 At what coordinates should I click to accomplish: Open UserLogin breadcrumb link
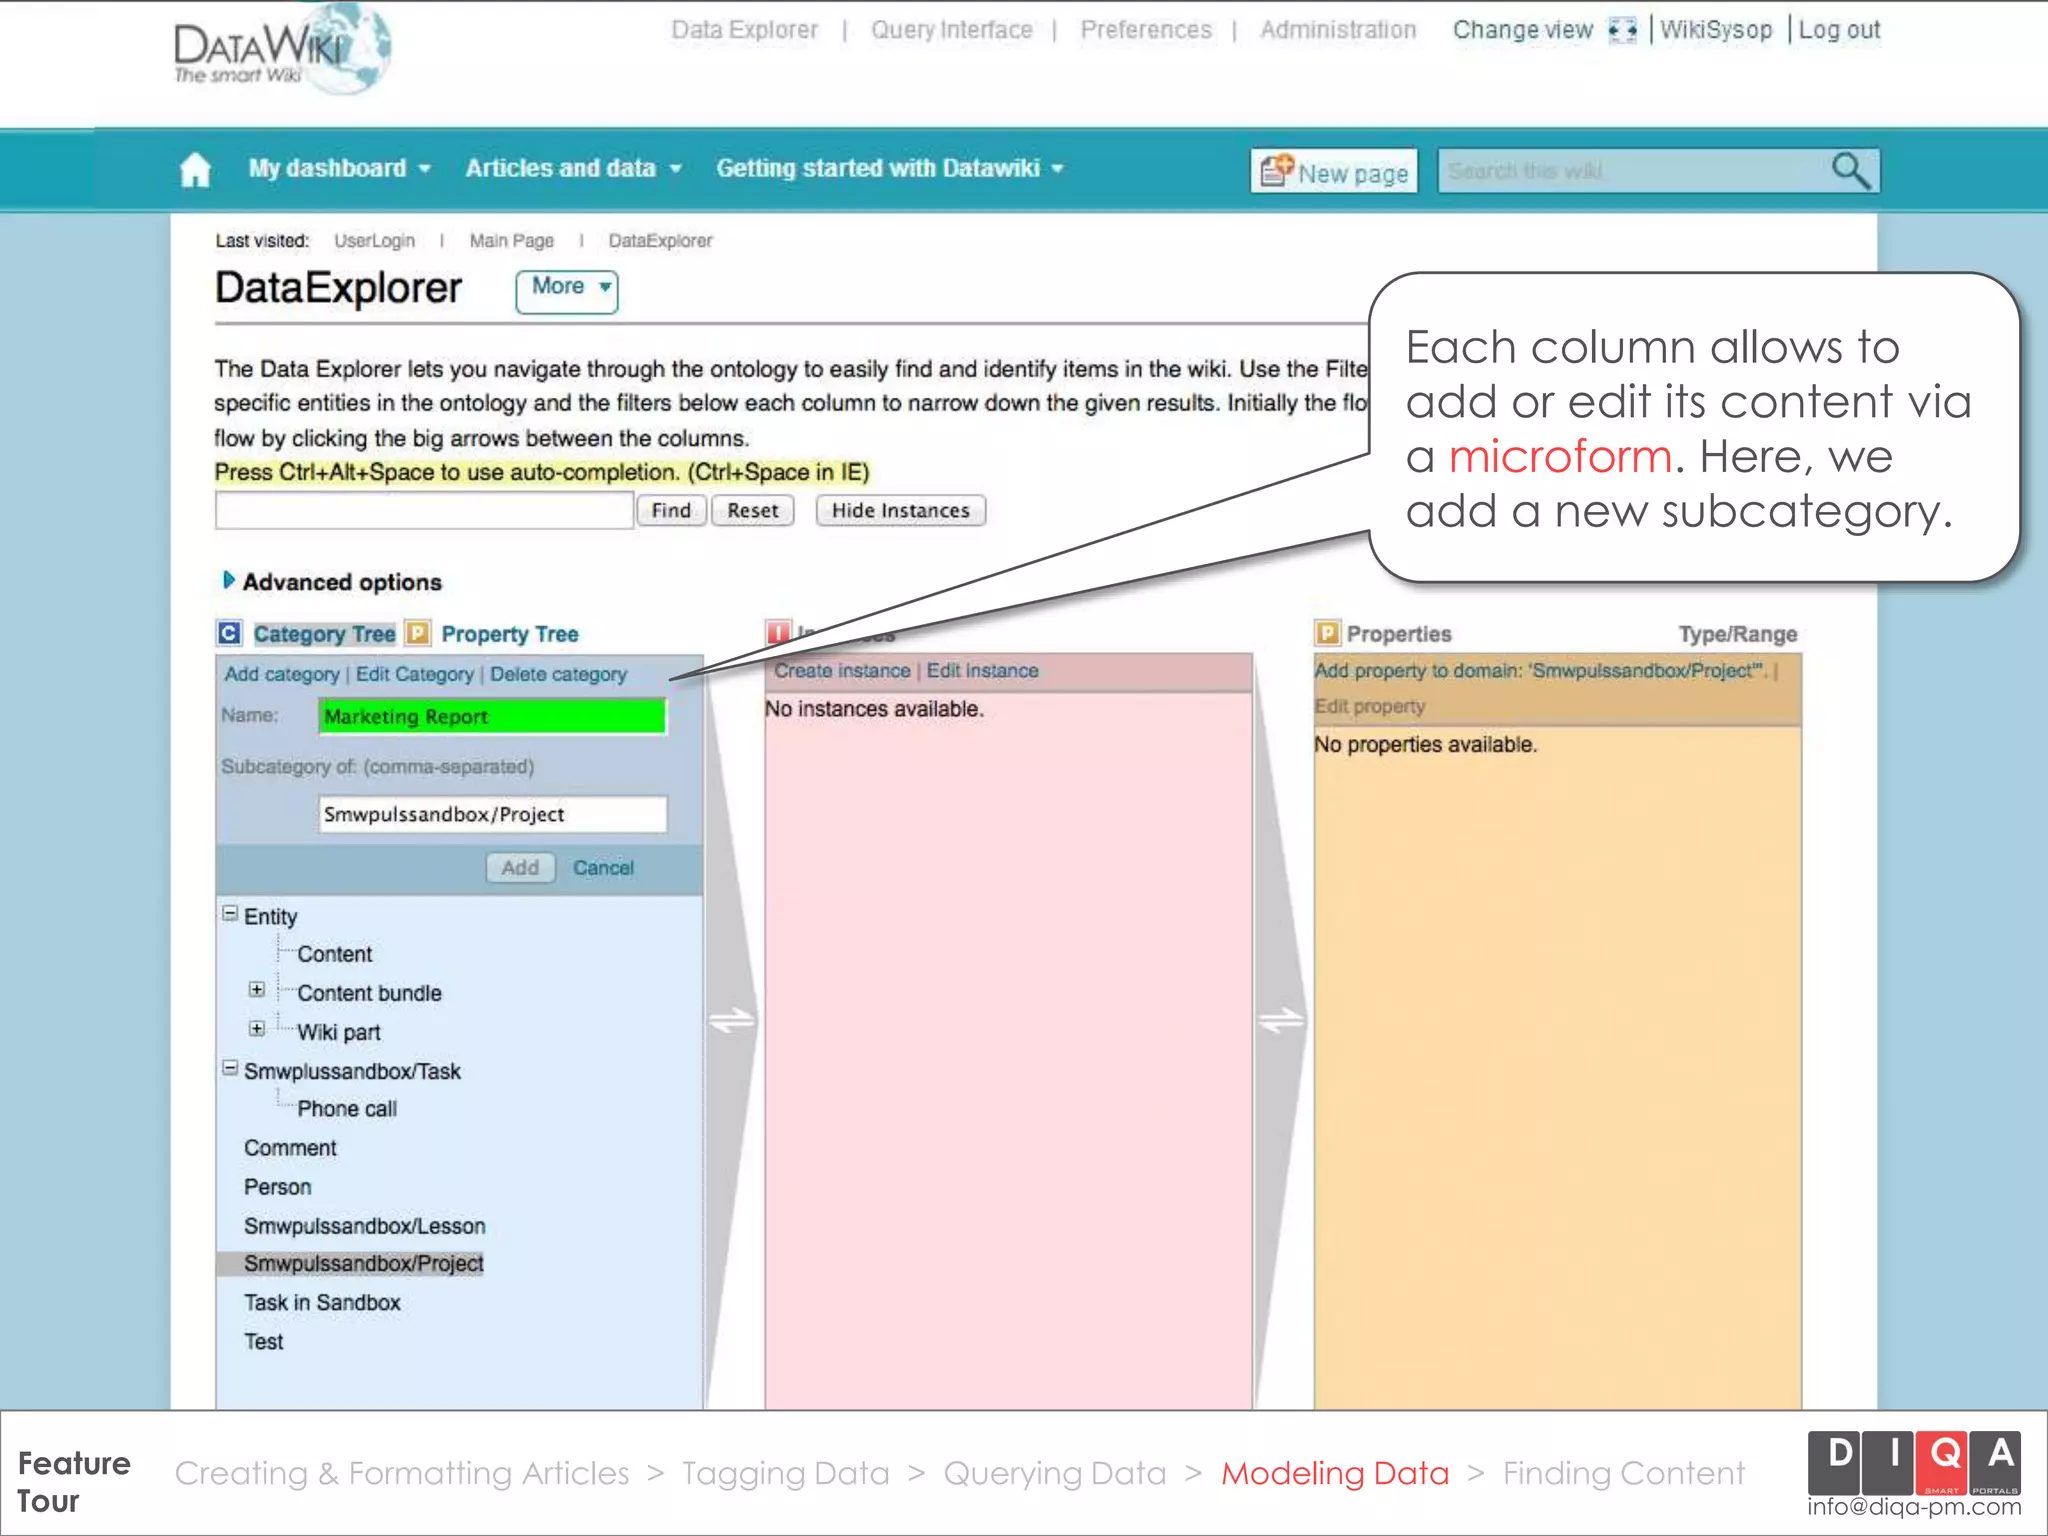coord(374,241)
